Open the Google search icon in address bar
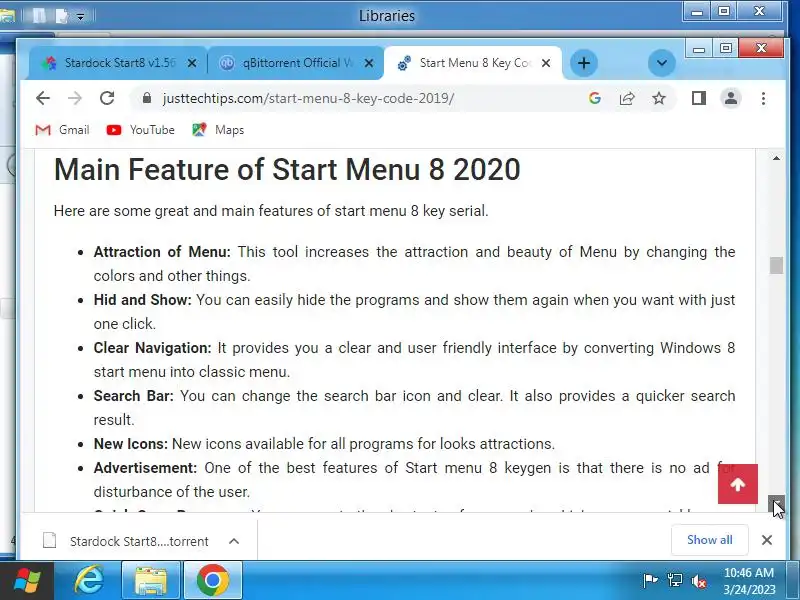800x600 pixels. [594, 98]
